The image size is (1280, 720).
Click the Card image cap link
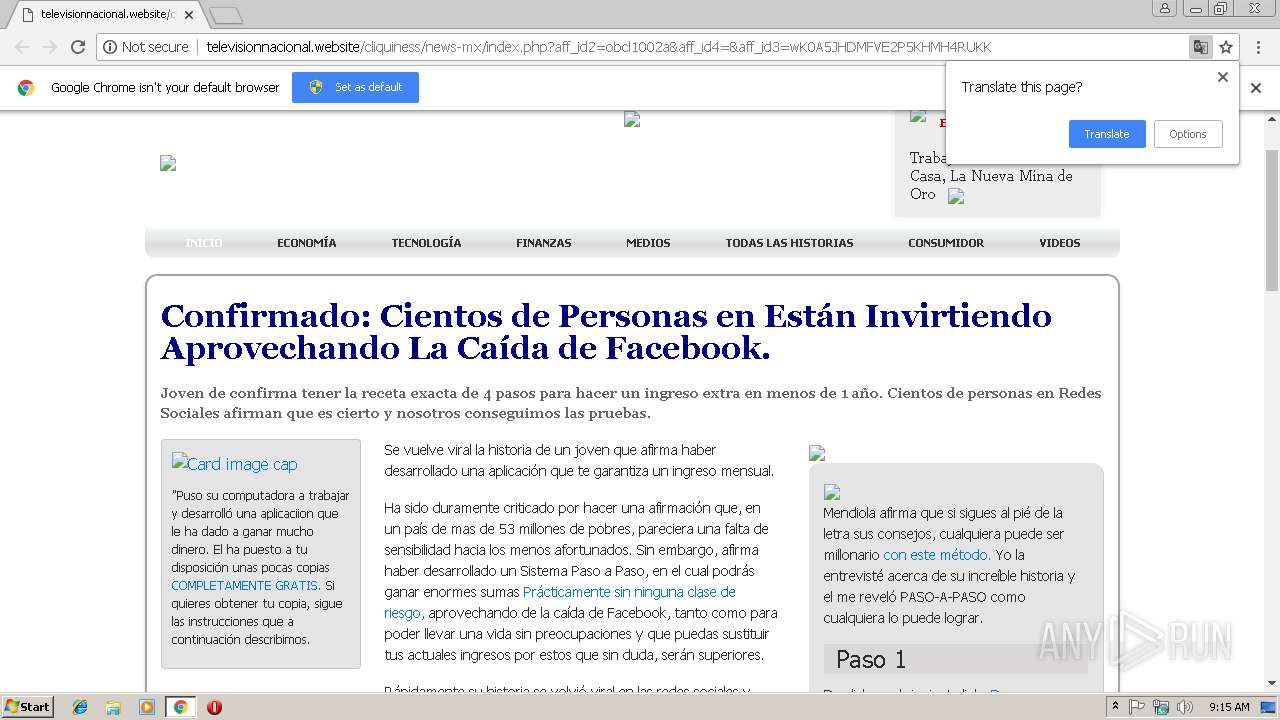235,463
